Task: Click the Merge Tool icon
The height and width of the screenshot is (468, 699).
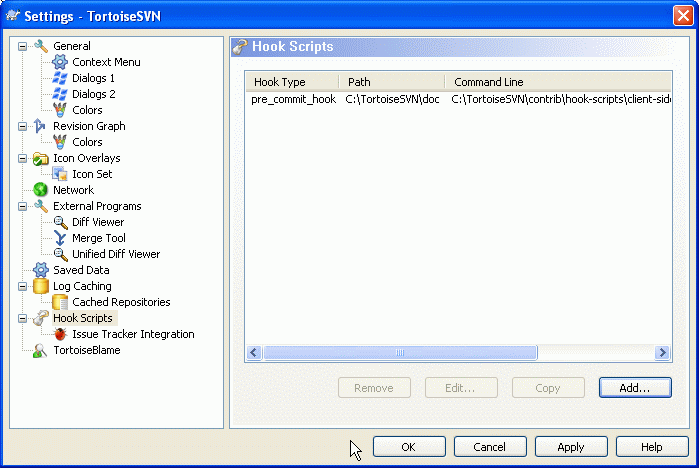Action: click(60, 238)
